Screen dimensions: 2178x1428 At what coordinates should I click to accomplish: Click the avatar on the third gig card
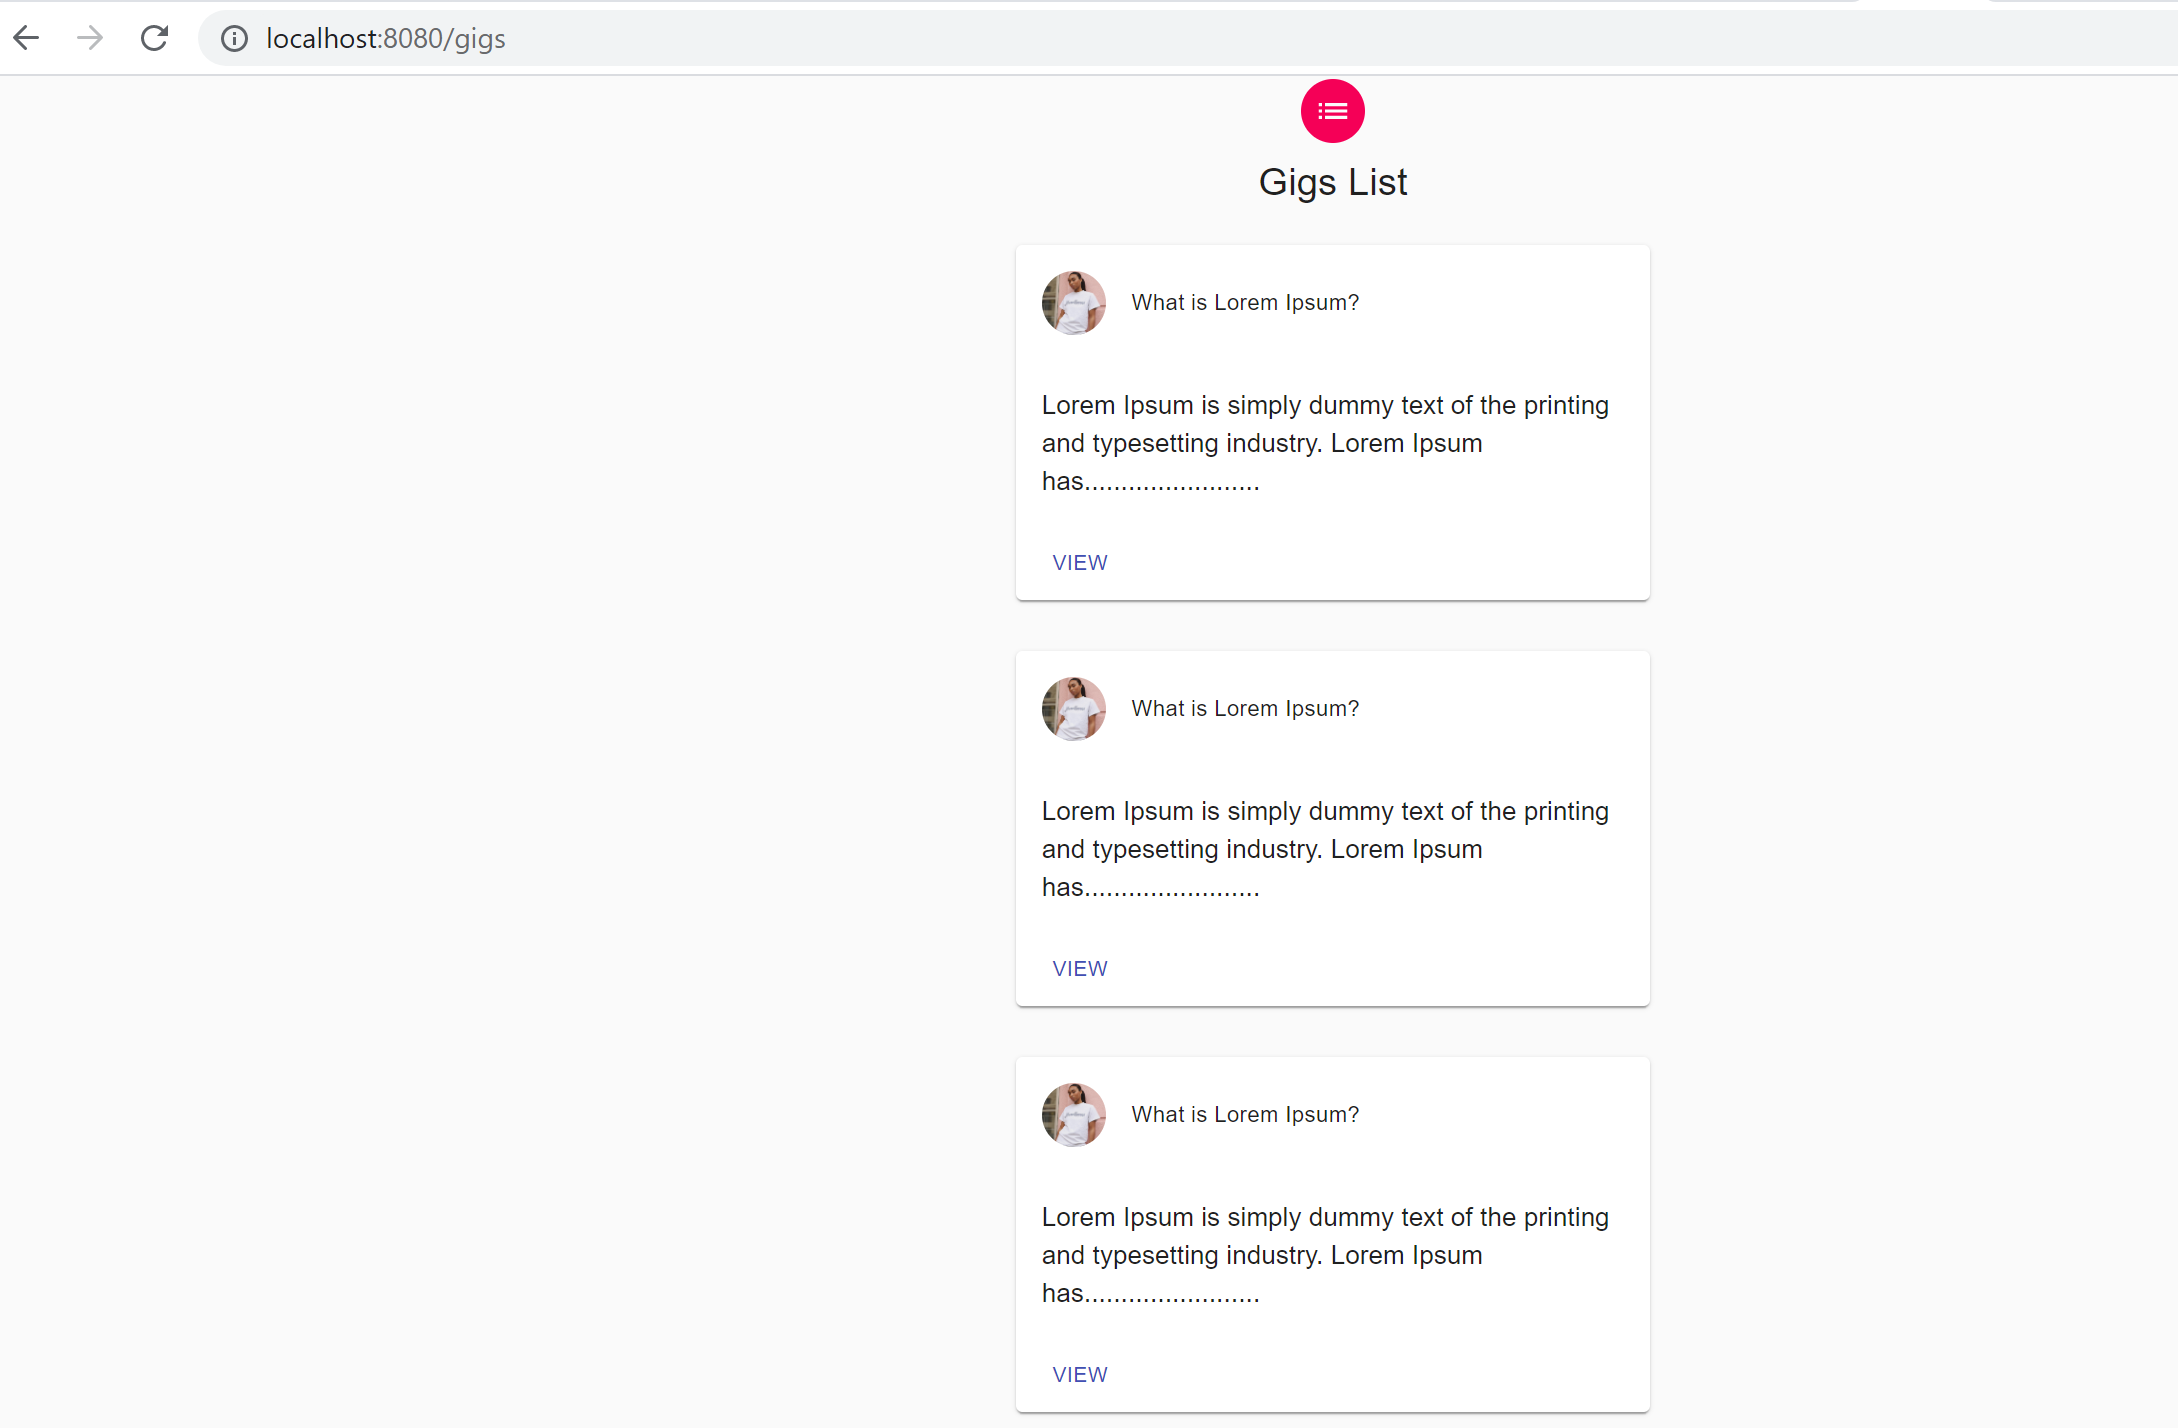coord(1074,1115)
